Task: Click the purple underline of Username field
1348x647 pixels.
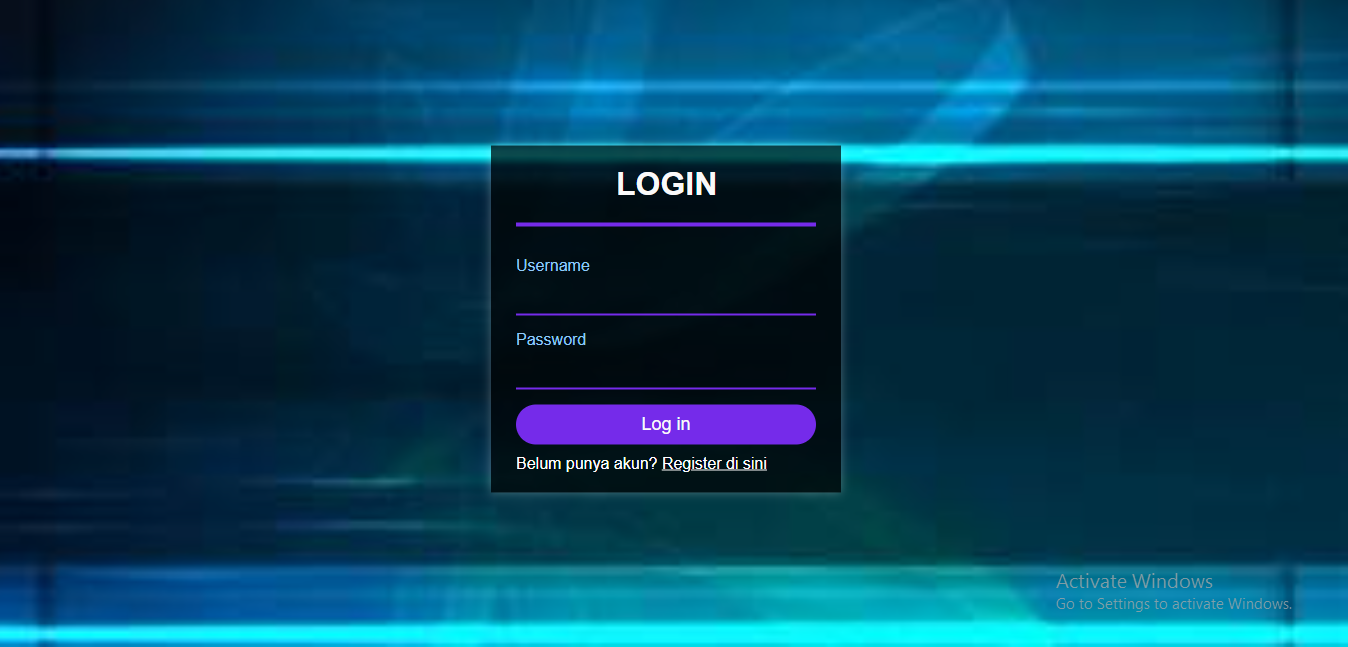Action: [666, 314]
